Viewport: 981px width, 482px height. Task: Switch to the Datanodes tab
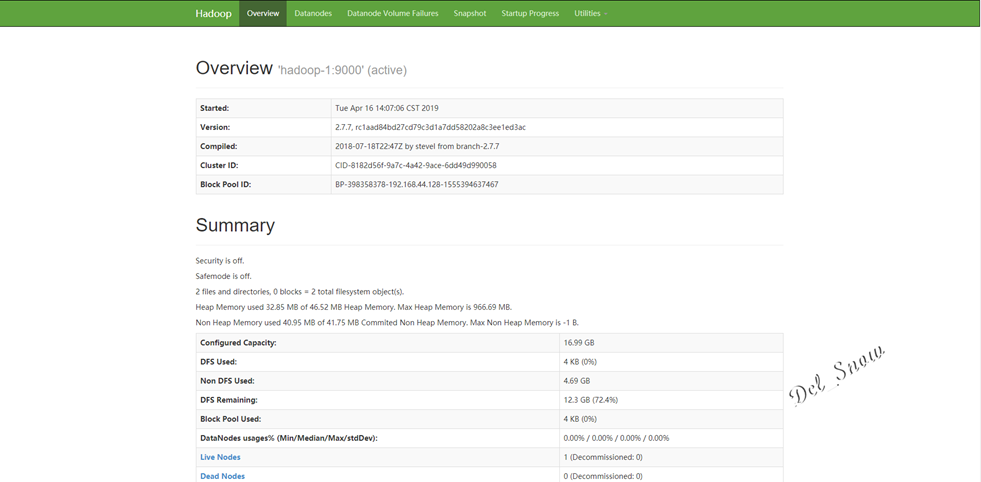pyautogui.click(x=313, y=13)
